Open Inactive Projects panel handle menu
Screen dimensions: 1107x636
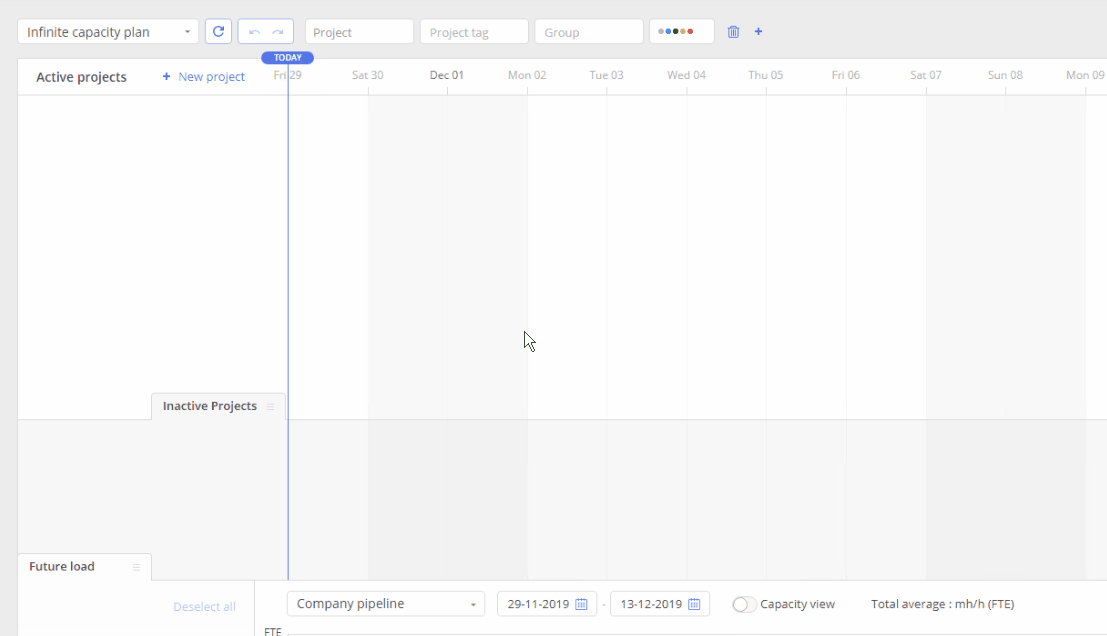coord(270,407)
